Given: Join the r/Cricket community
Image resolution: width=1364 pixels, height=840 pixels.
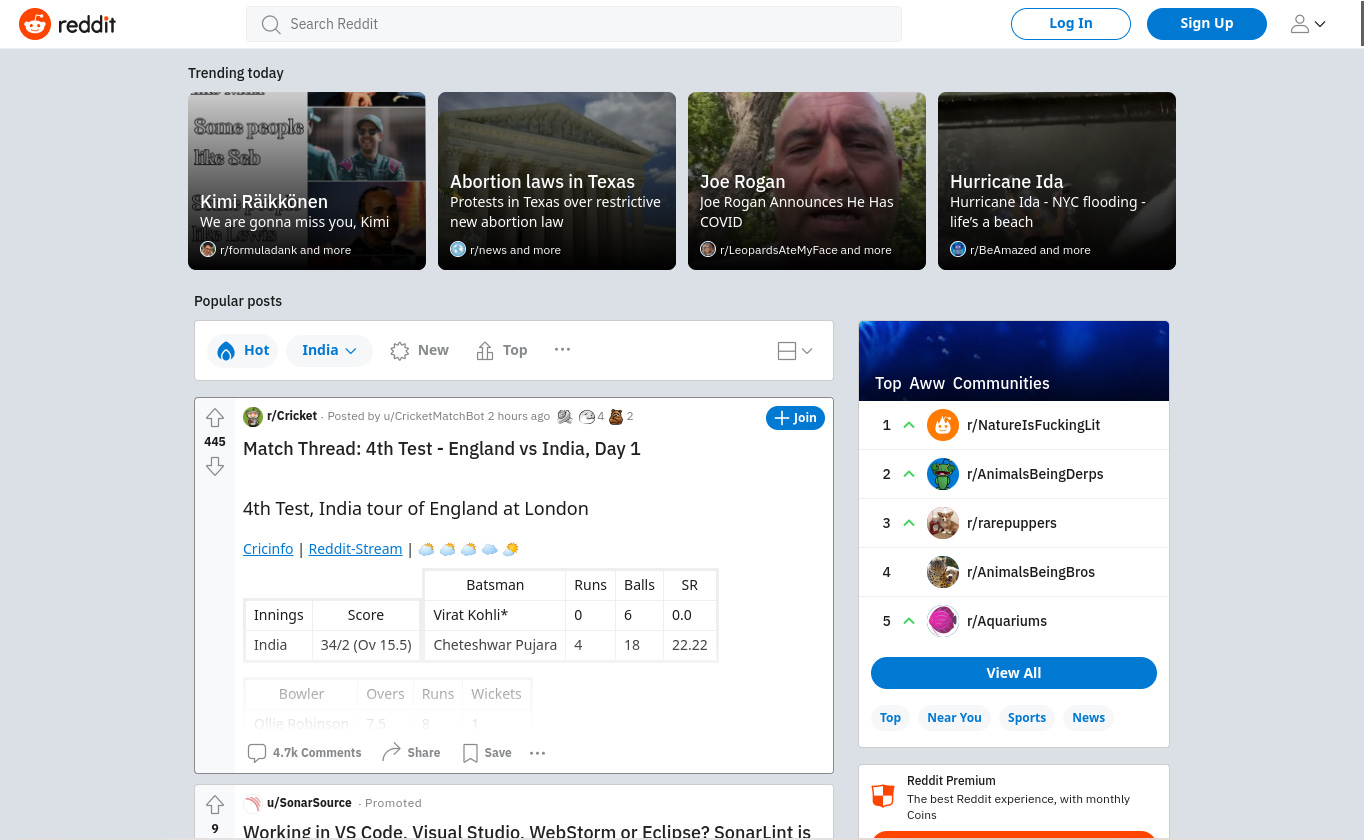Looking at the screenshot, I should coord(795,418).
